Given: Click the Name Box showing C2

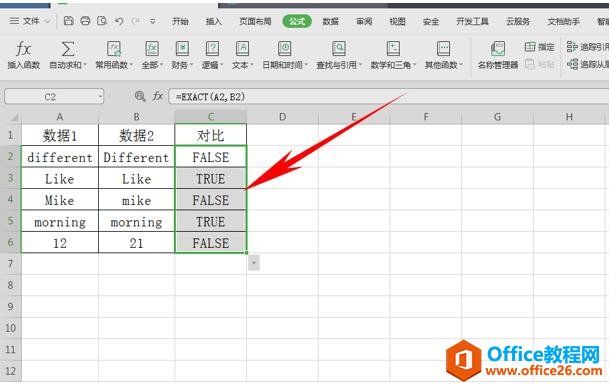Looking at the screenshot, I should tap(50, 96).
